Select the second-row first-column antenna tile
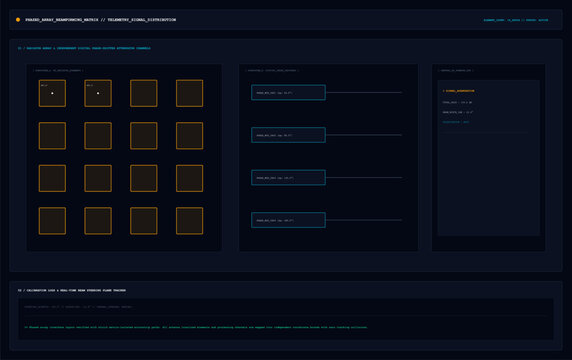572x360 pixels. [52, 136]
